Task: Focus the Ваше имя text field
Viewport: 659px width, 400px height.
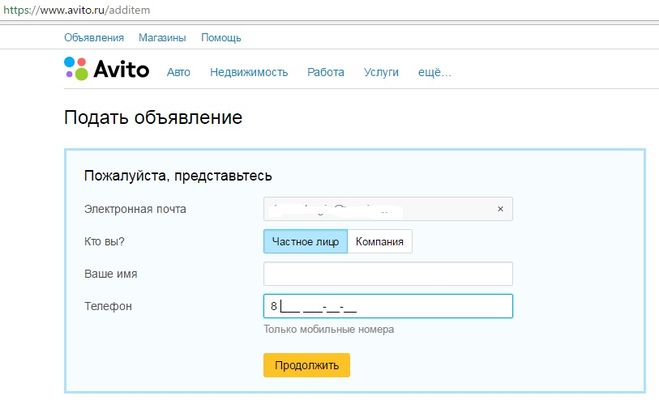Action: pos(387,274)
